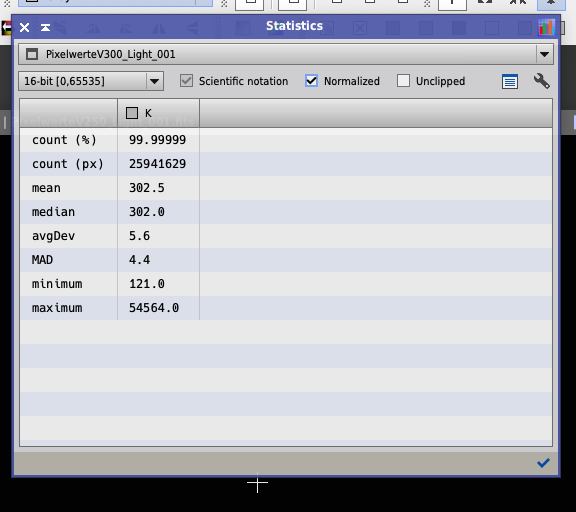
Task: Open the statistics options list icon
Action: pyautogui.click(x=510, y=82)
